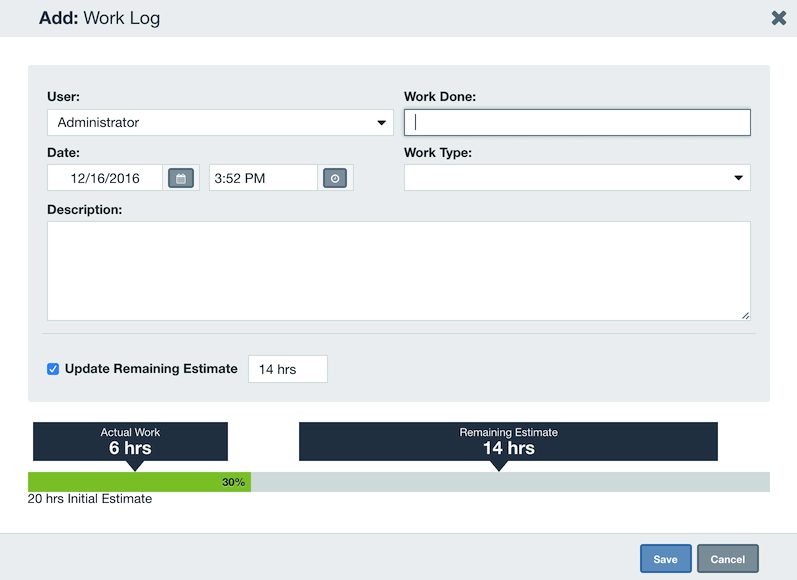Grab the Description resize handle corner
This screenshot has width=797, height=580.
pyautogui.click(x=745, y=316)
